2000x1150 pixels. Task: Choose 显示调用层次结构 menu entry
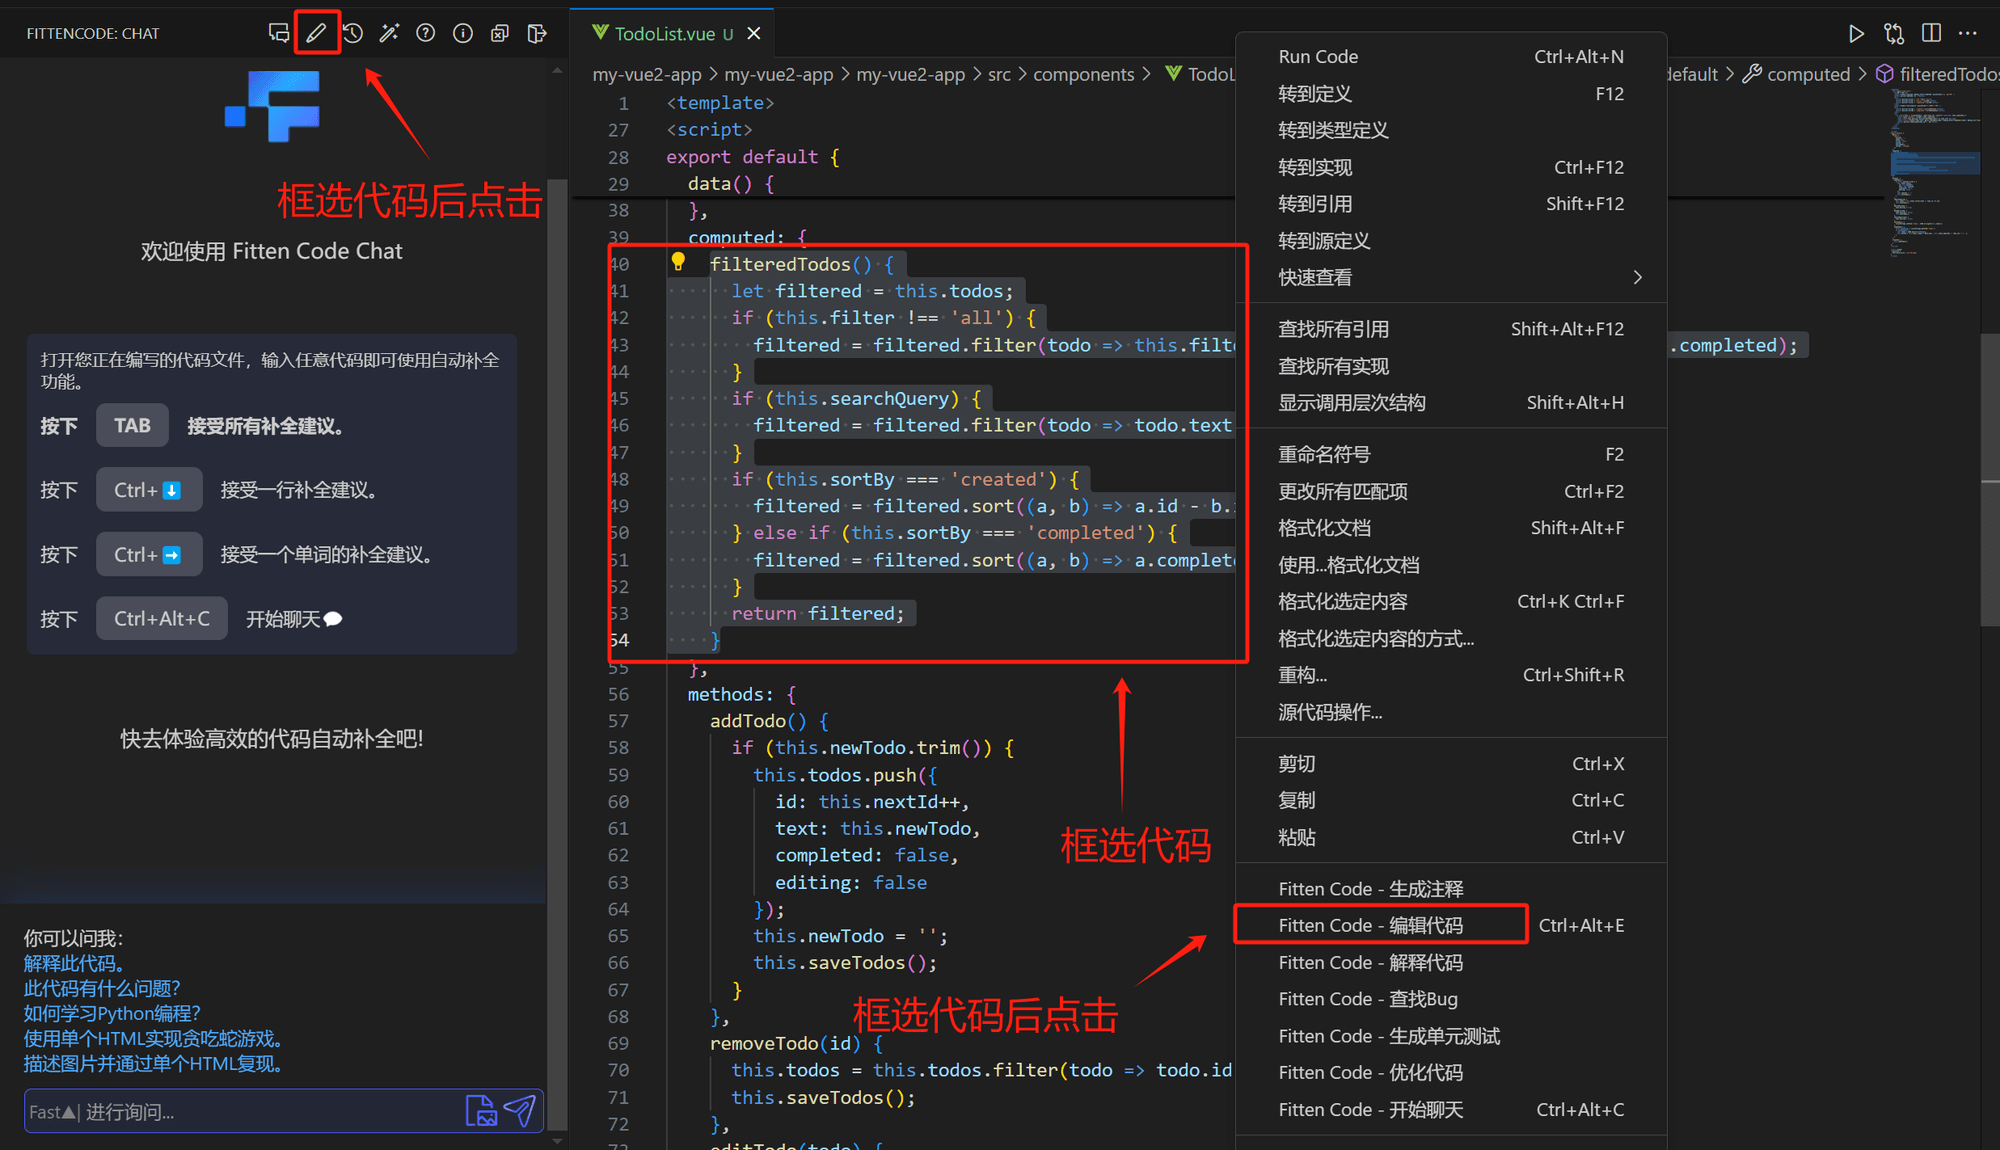(1451, 403)
